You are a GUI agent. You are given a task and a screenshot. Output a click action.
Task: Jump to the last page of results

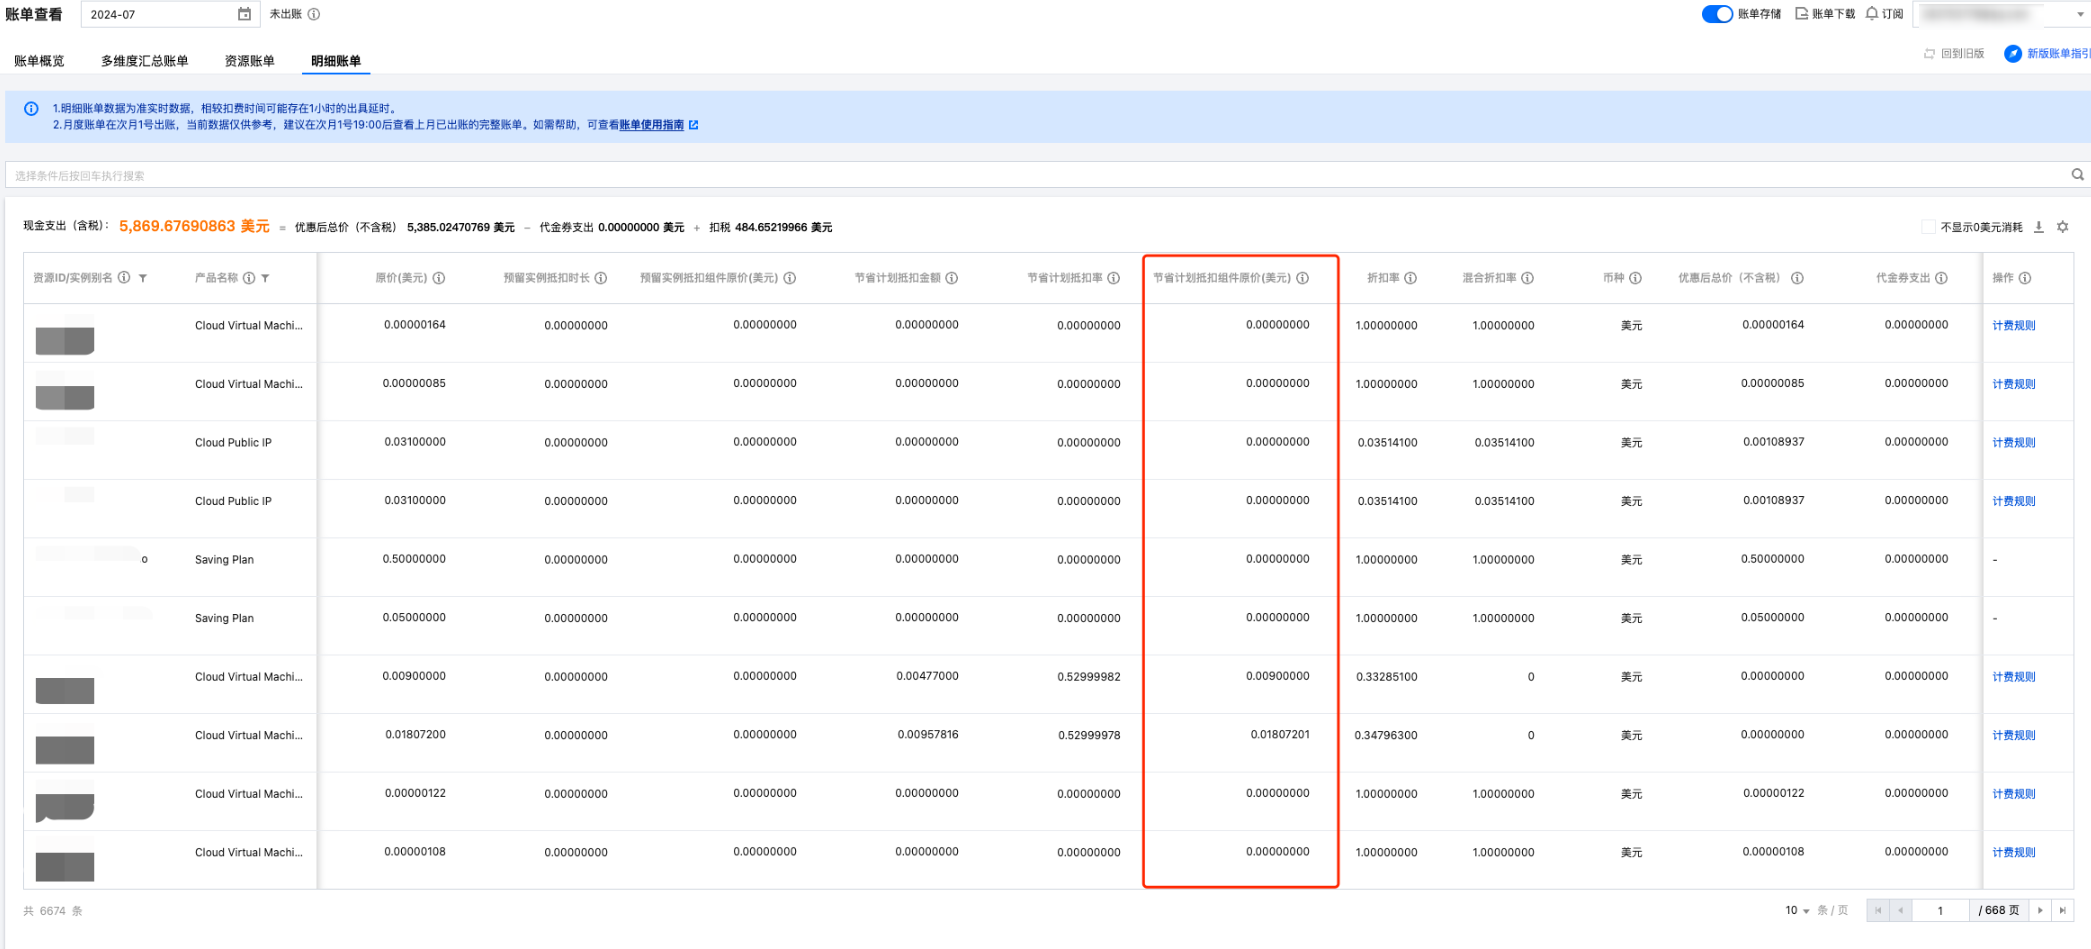2062,911
